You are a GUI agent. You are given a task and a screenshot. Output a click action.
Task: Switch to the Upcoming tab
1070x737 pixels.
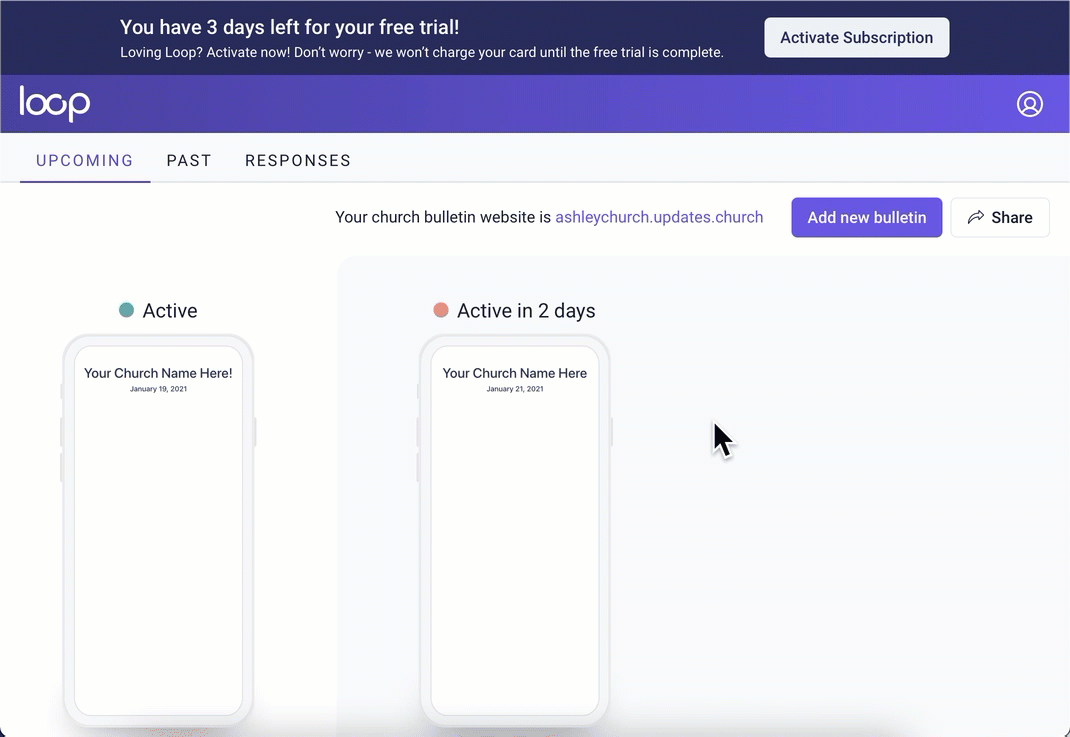click(x=85, y=160)
